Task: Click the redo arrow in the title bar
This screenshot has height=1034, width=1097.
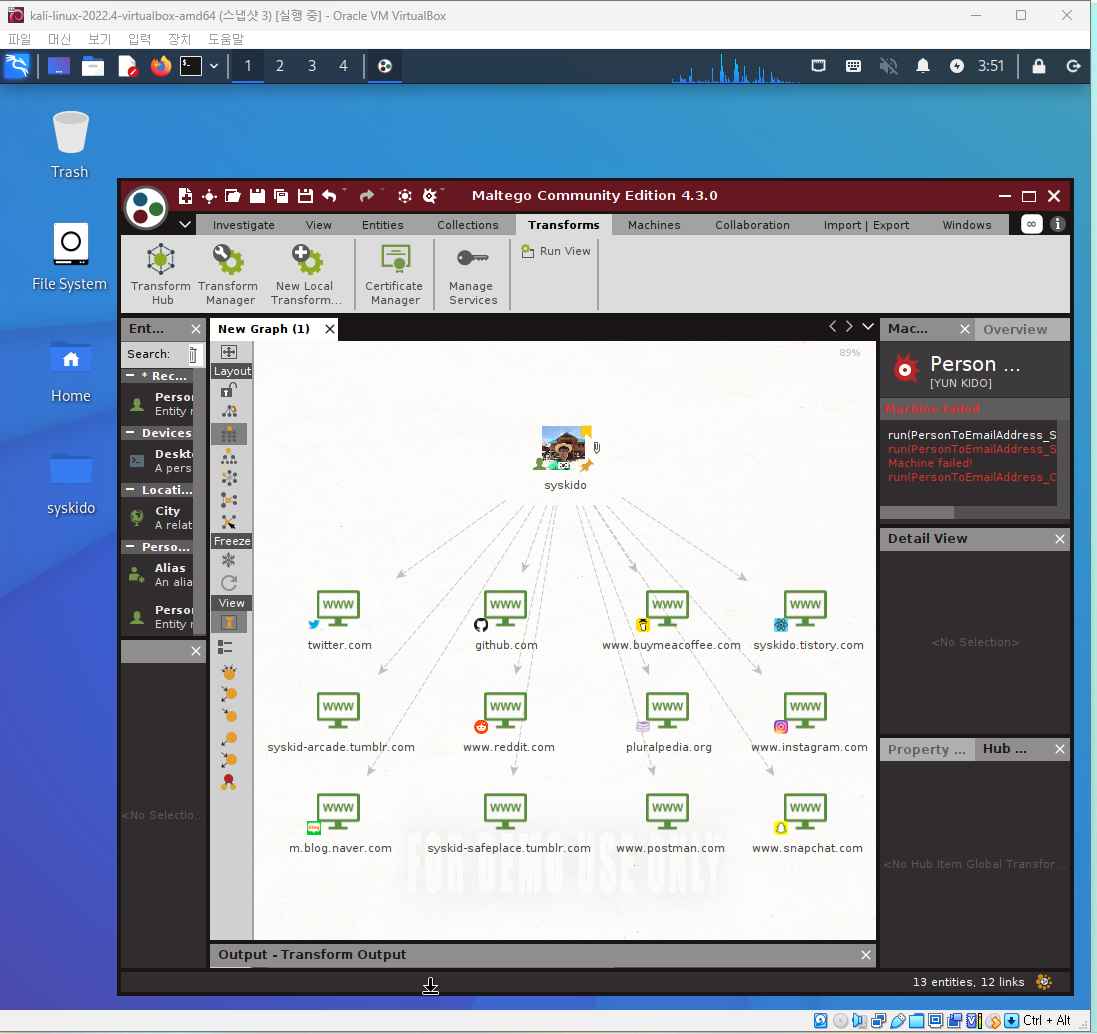Action: click(367, 196)
